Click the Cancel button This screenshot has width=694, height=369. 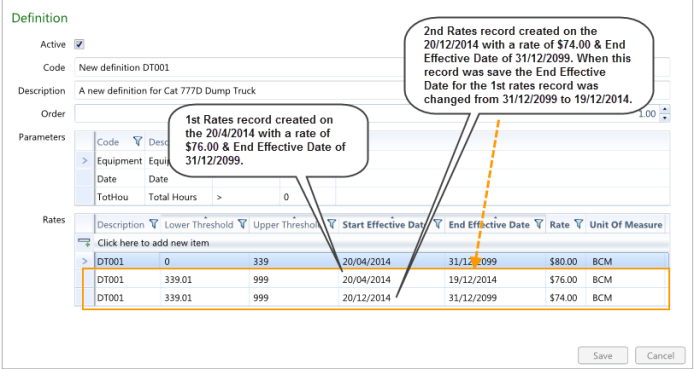pyautogui.click(x=660, y=356)
